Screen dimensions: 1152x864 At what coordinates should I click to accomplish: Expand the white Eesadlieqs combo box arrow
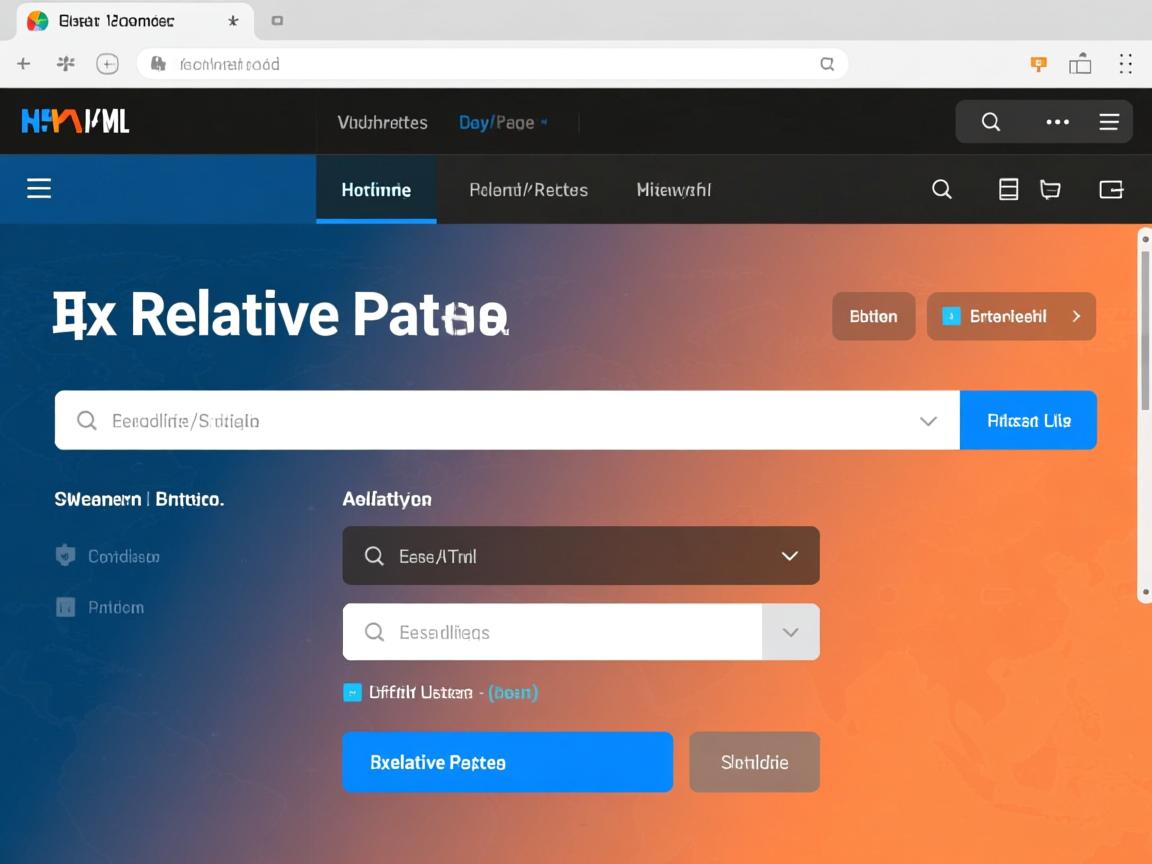(790, 632)
